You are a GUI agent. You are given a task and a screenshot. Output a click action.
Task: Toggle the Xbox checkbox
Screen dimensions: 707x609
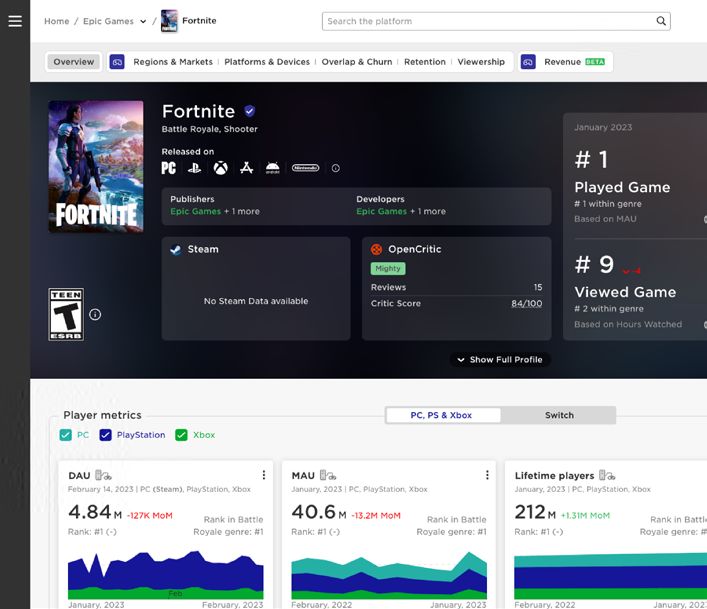click(181, 435)
